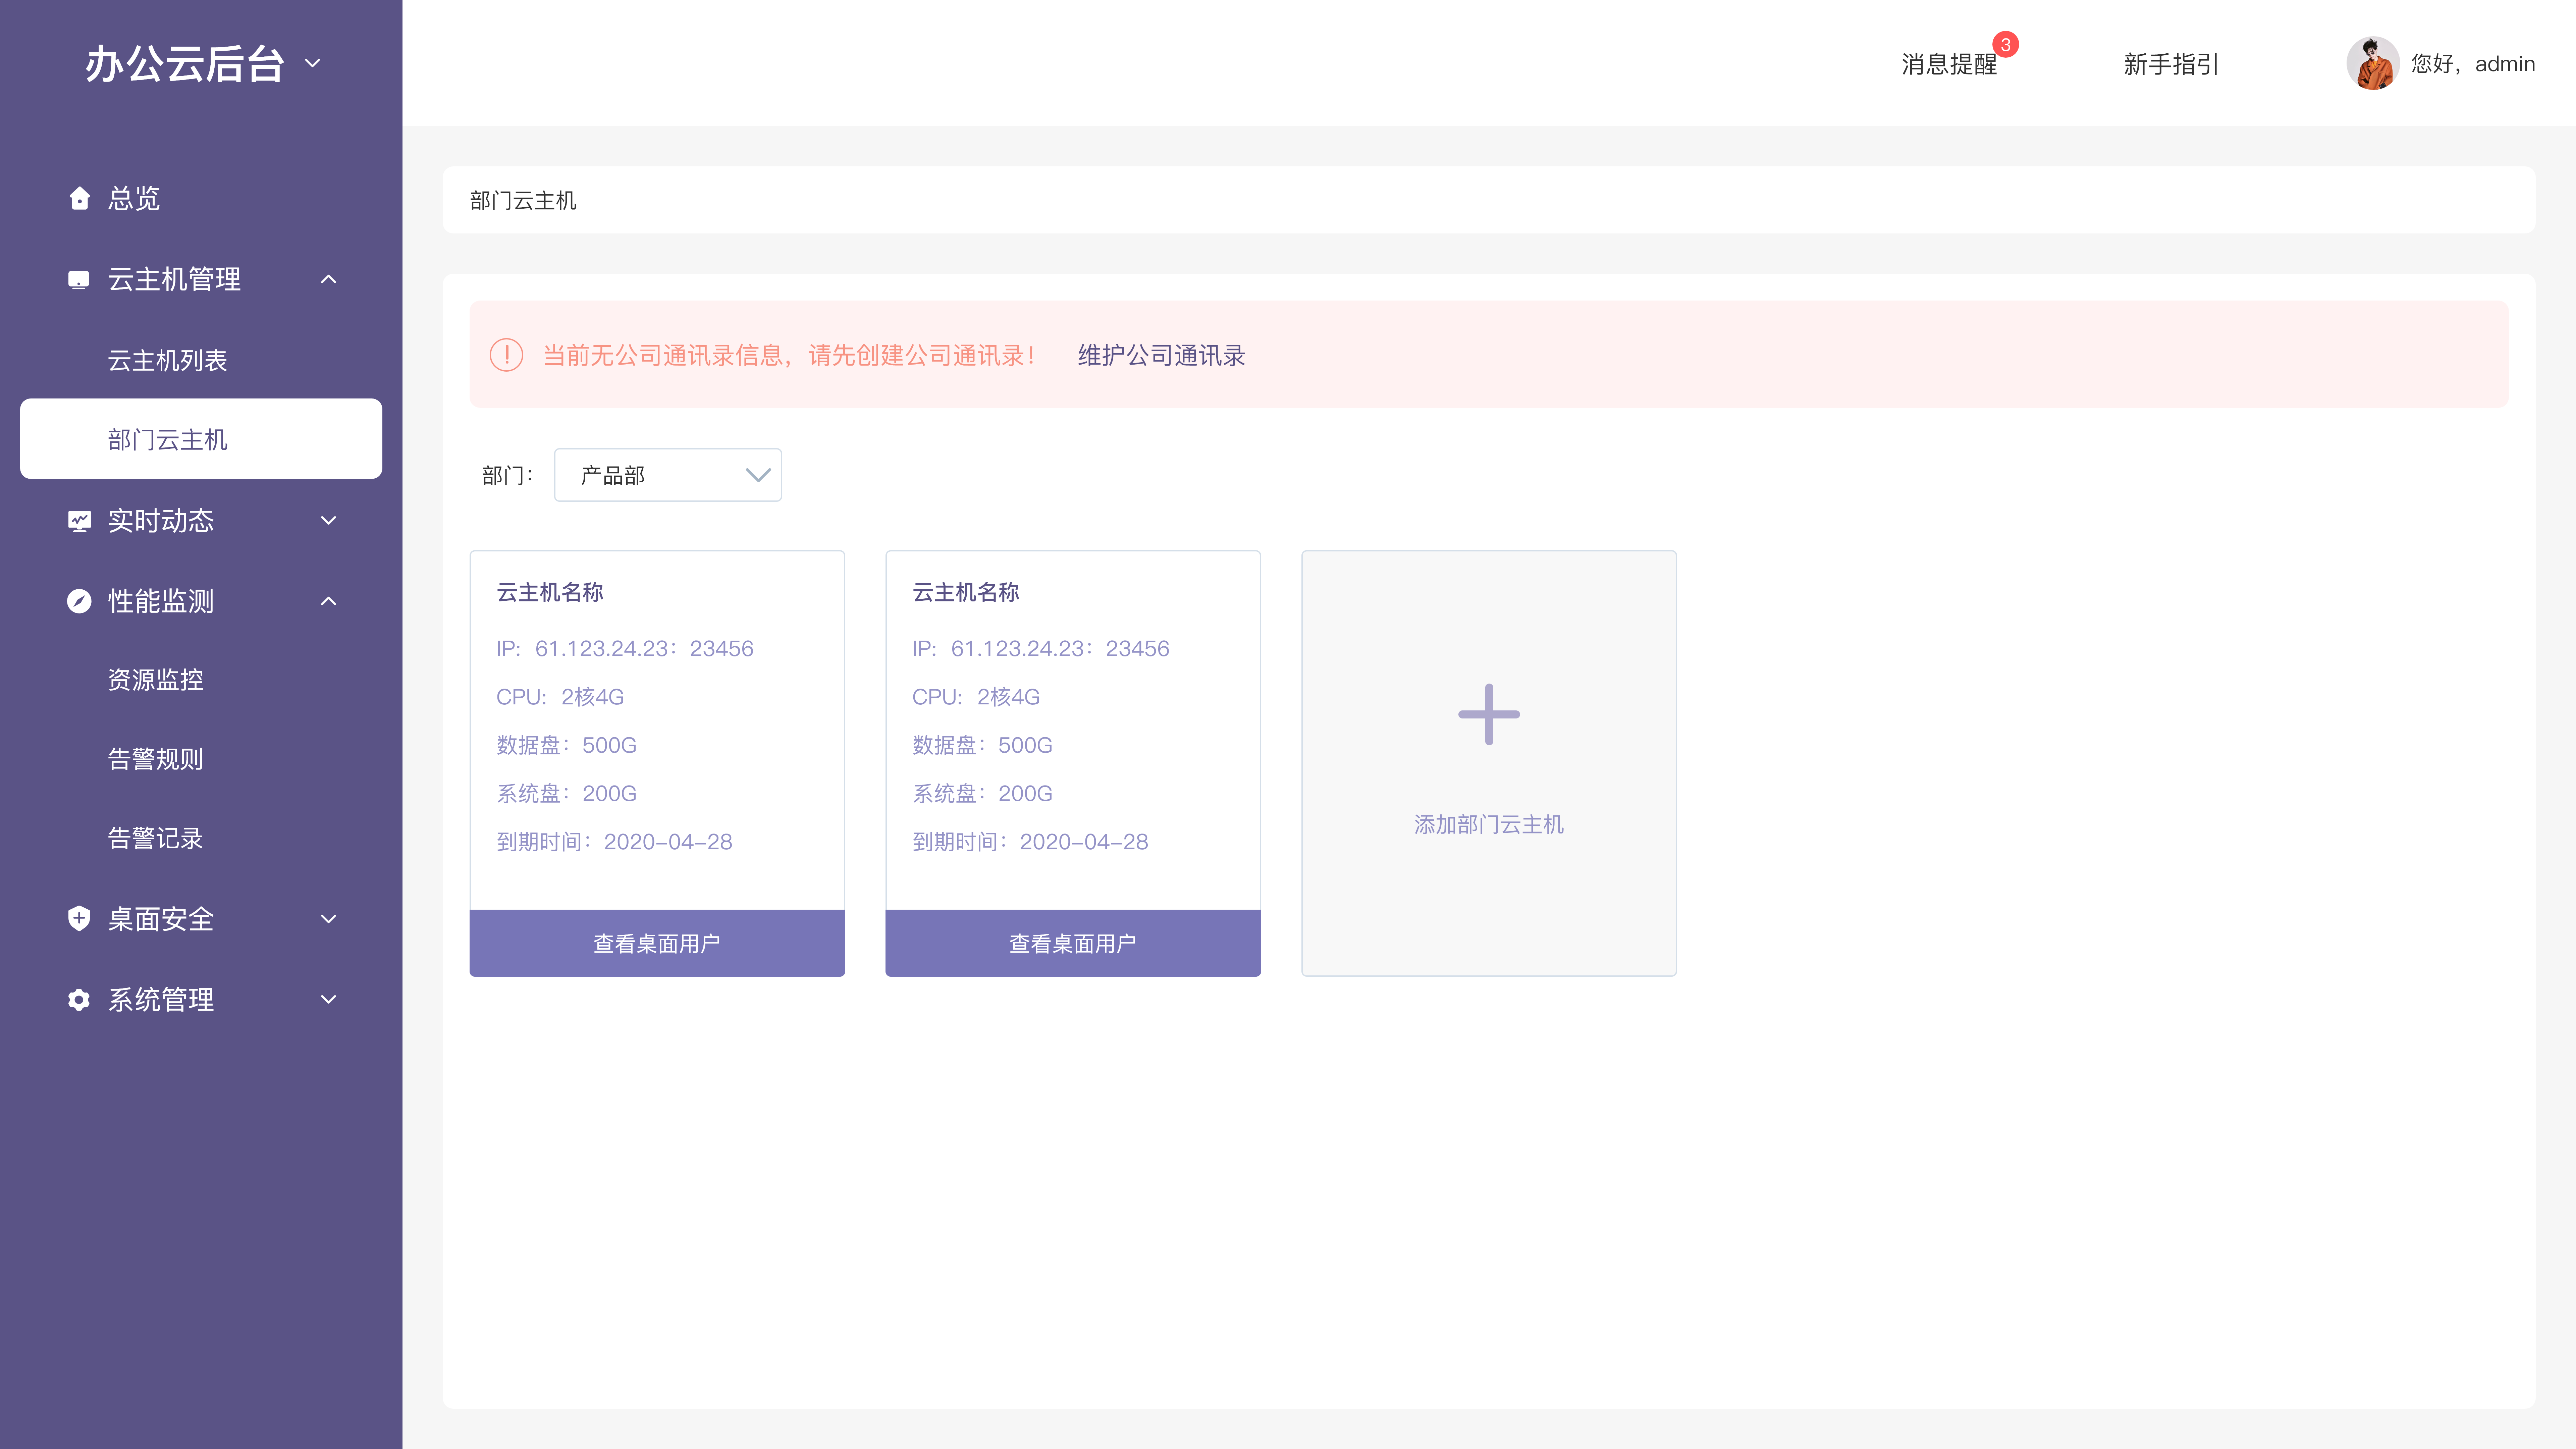
Task: Click the compass icon beside 性能监测
Action: point(79,601)
